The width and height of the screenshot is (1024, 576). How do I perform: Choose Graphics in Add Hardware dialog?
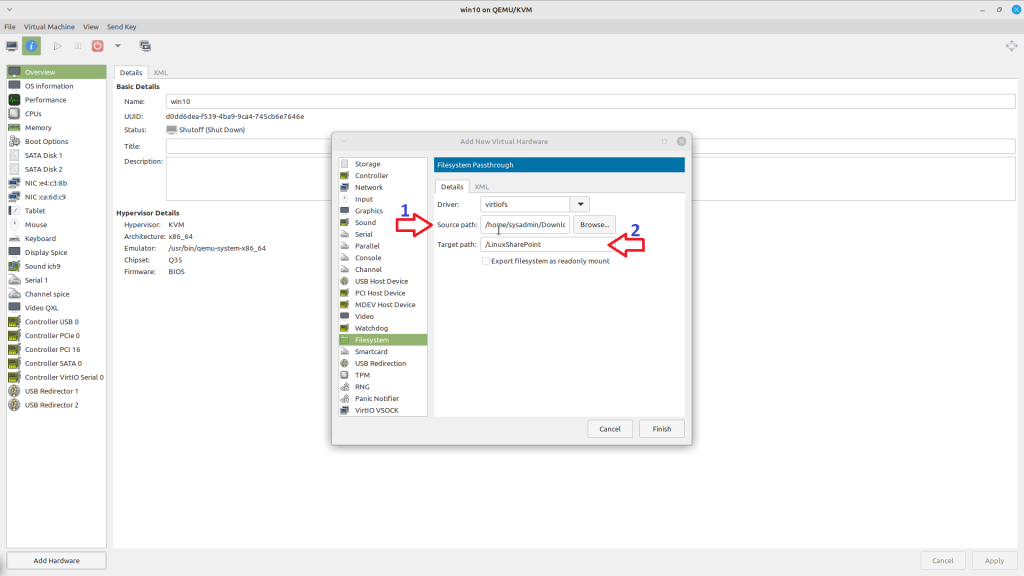[x=383, y=211]
